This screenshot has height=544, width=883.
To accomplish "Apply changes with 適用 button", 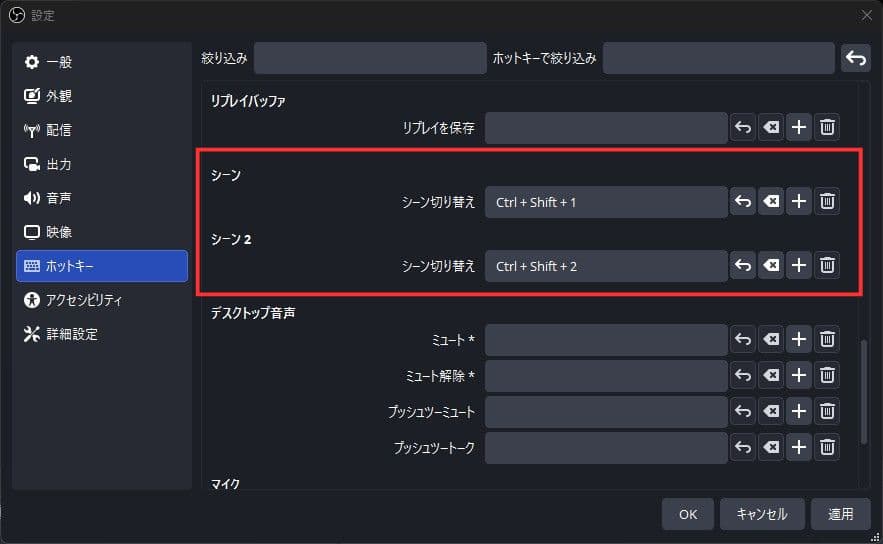I will [840, 514].
